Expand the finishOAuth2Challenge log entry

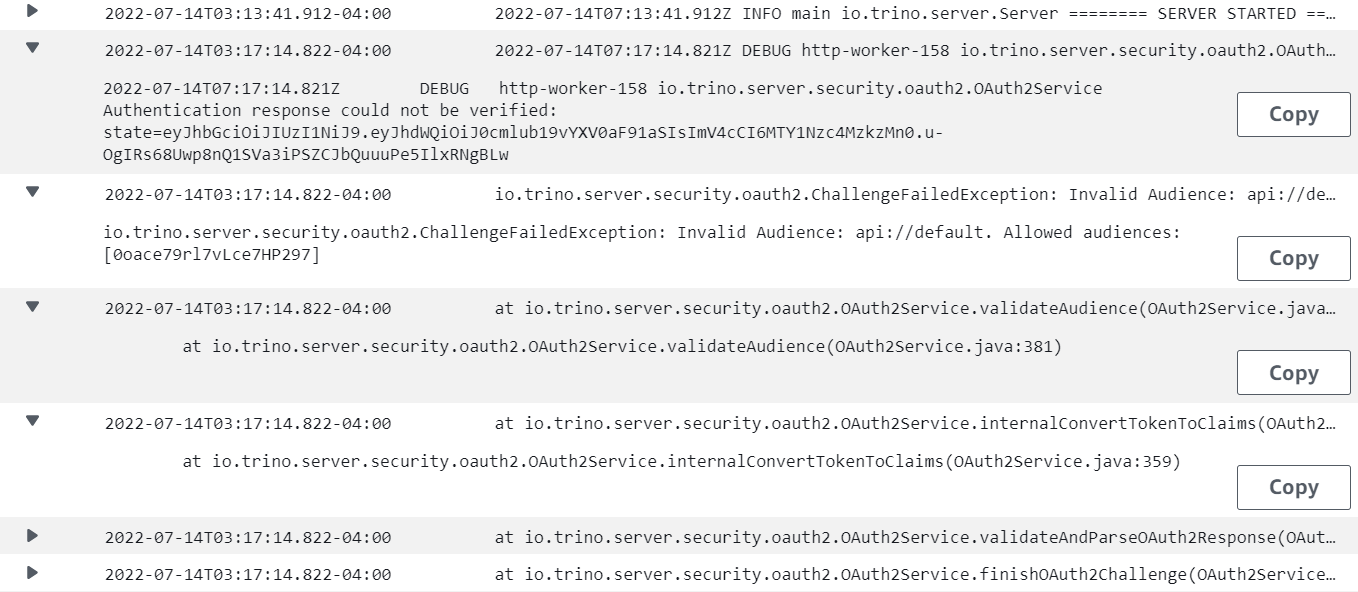pyautogui.click(x=30, y=574)
